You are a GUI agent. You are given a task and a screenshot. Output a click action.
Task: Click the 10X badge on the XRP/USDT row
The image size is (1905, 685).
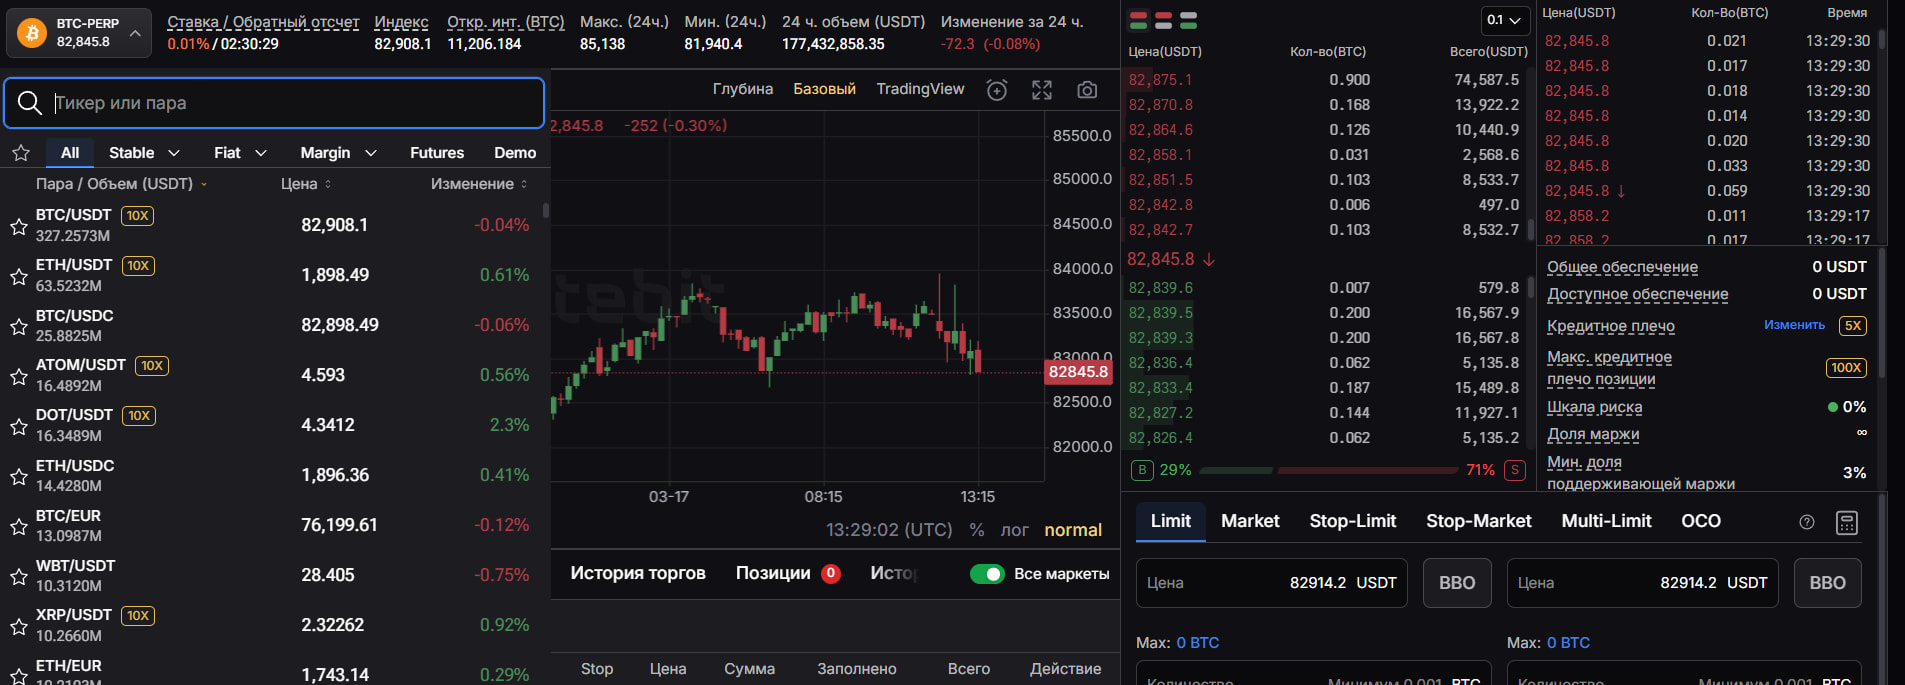(138, 615)
